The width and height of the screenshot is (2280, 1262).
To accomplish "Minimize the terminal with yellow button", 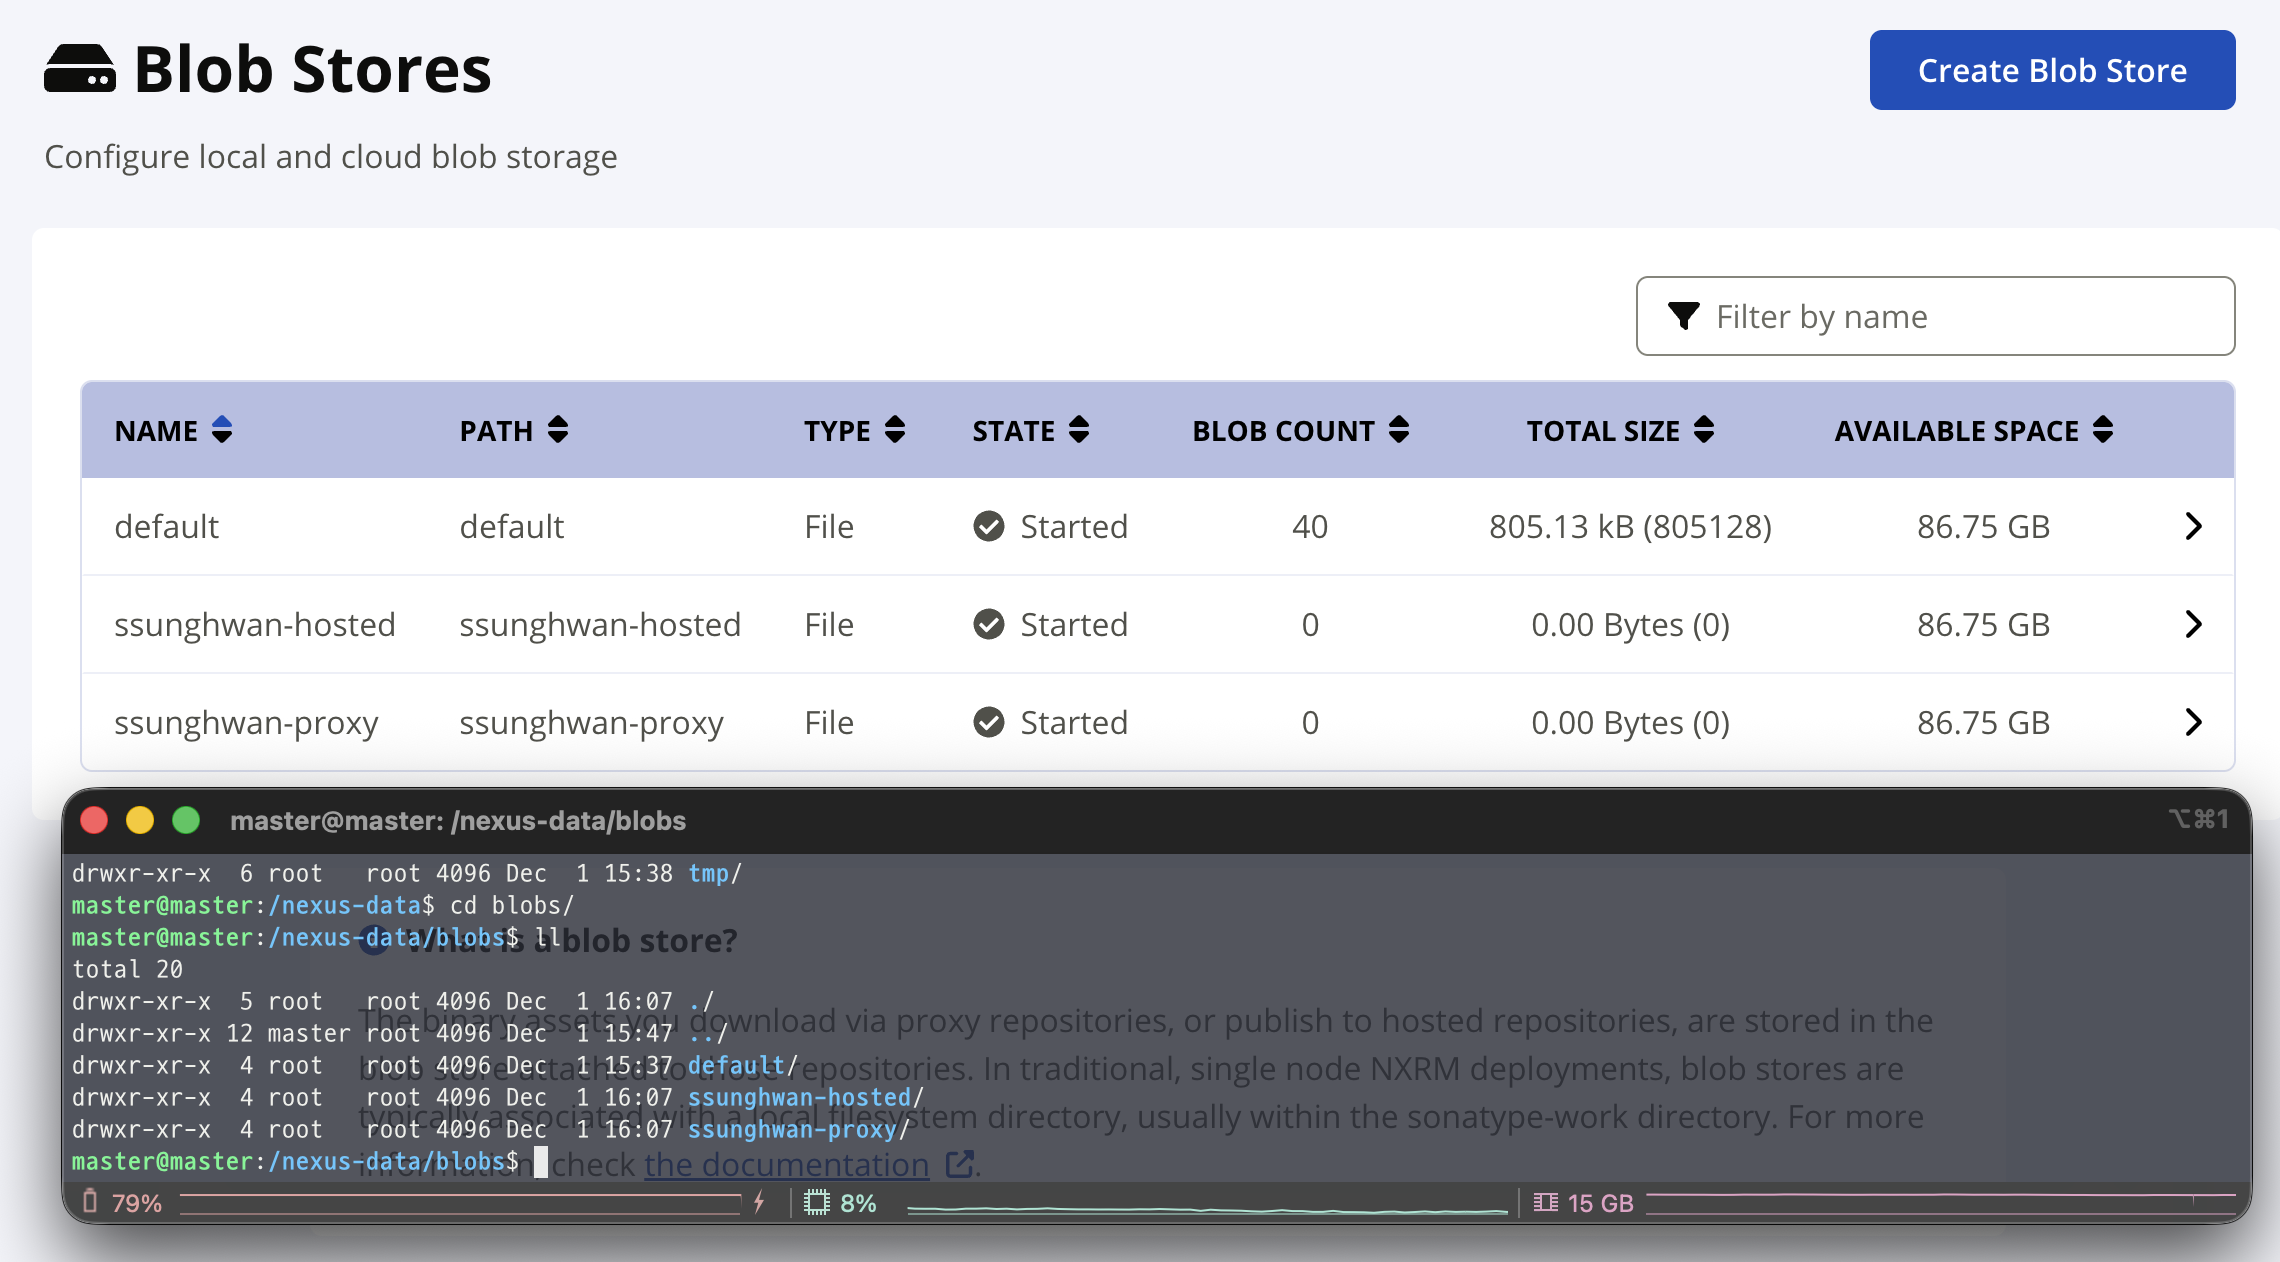I will click(140, 820).
